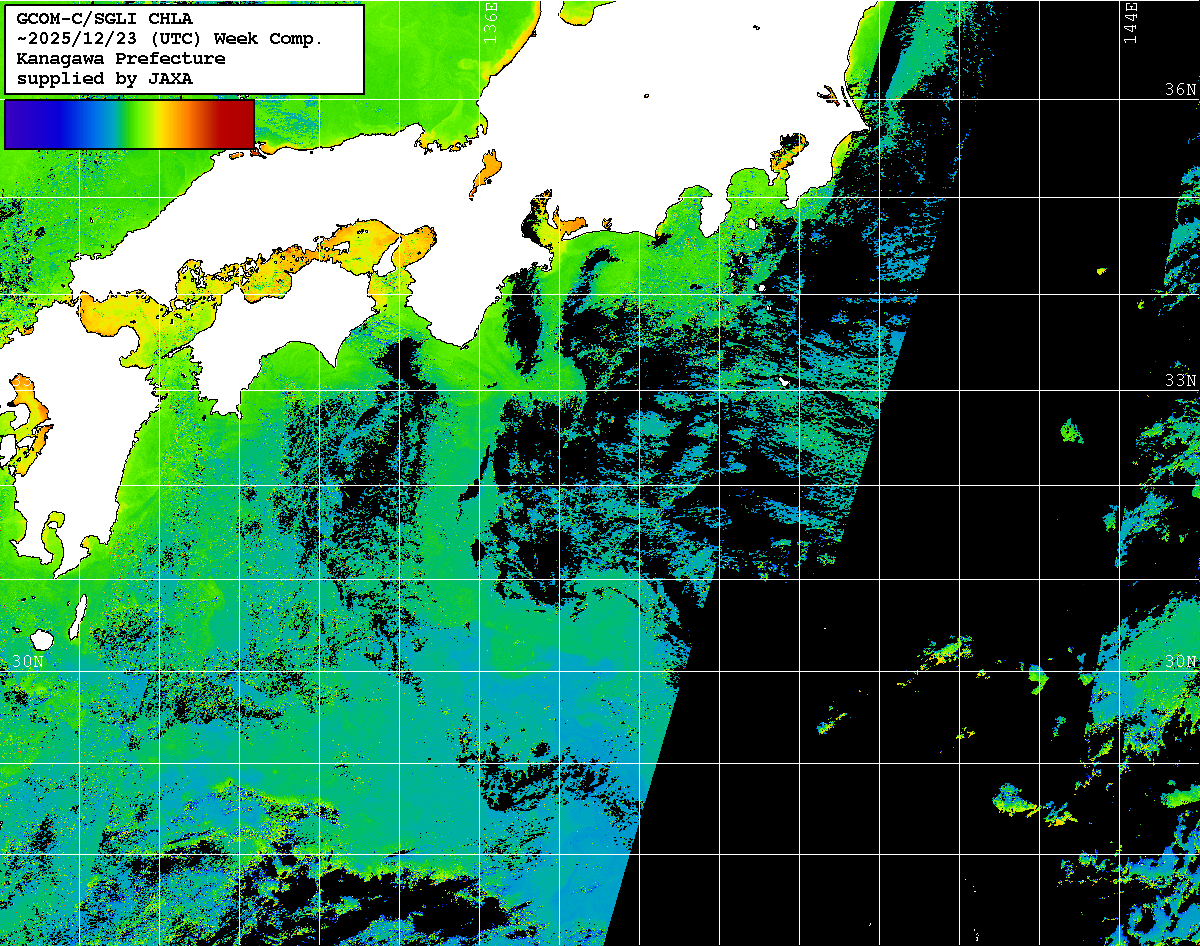This screenshot has width=1200, height=946.
Task: Click the small white island near left 30N
Action: point(42,639)
